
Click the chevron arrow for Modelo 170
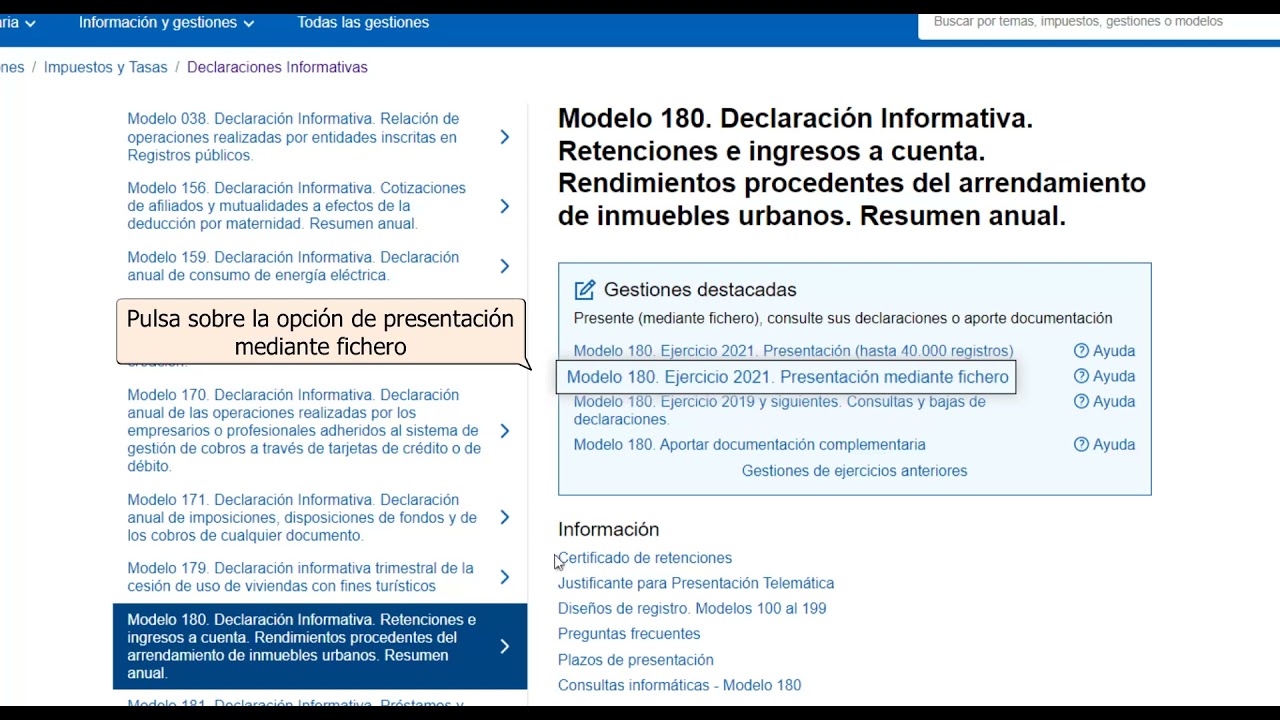coord(505,431)
